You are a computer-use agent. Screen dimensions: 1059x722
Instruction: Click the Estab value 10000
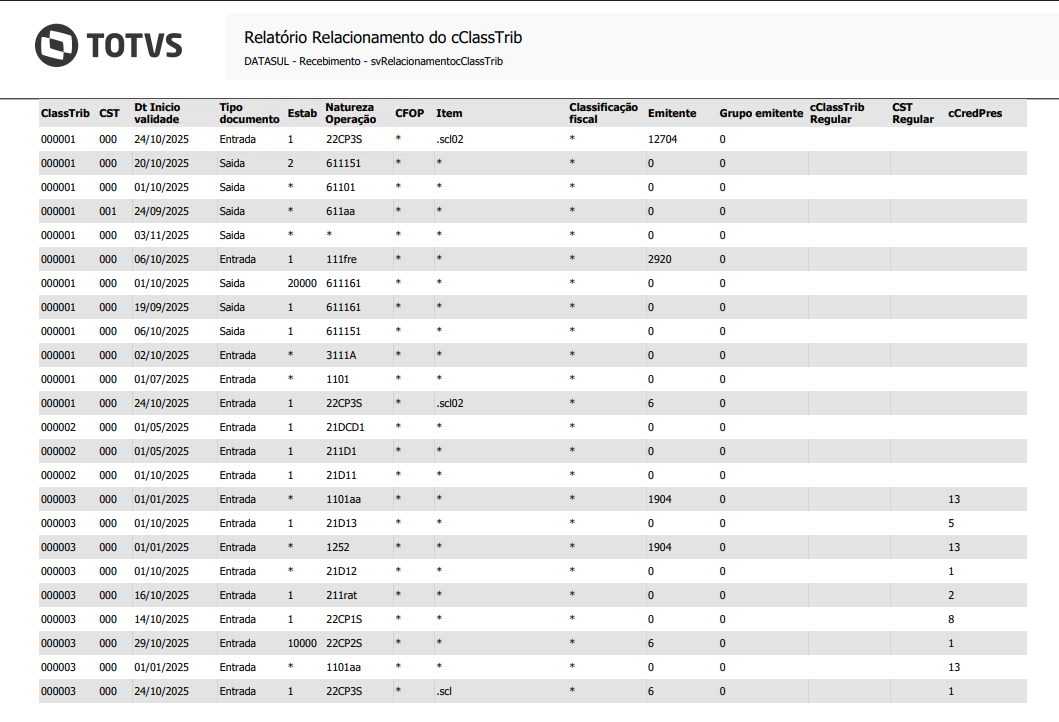point(302,644)
